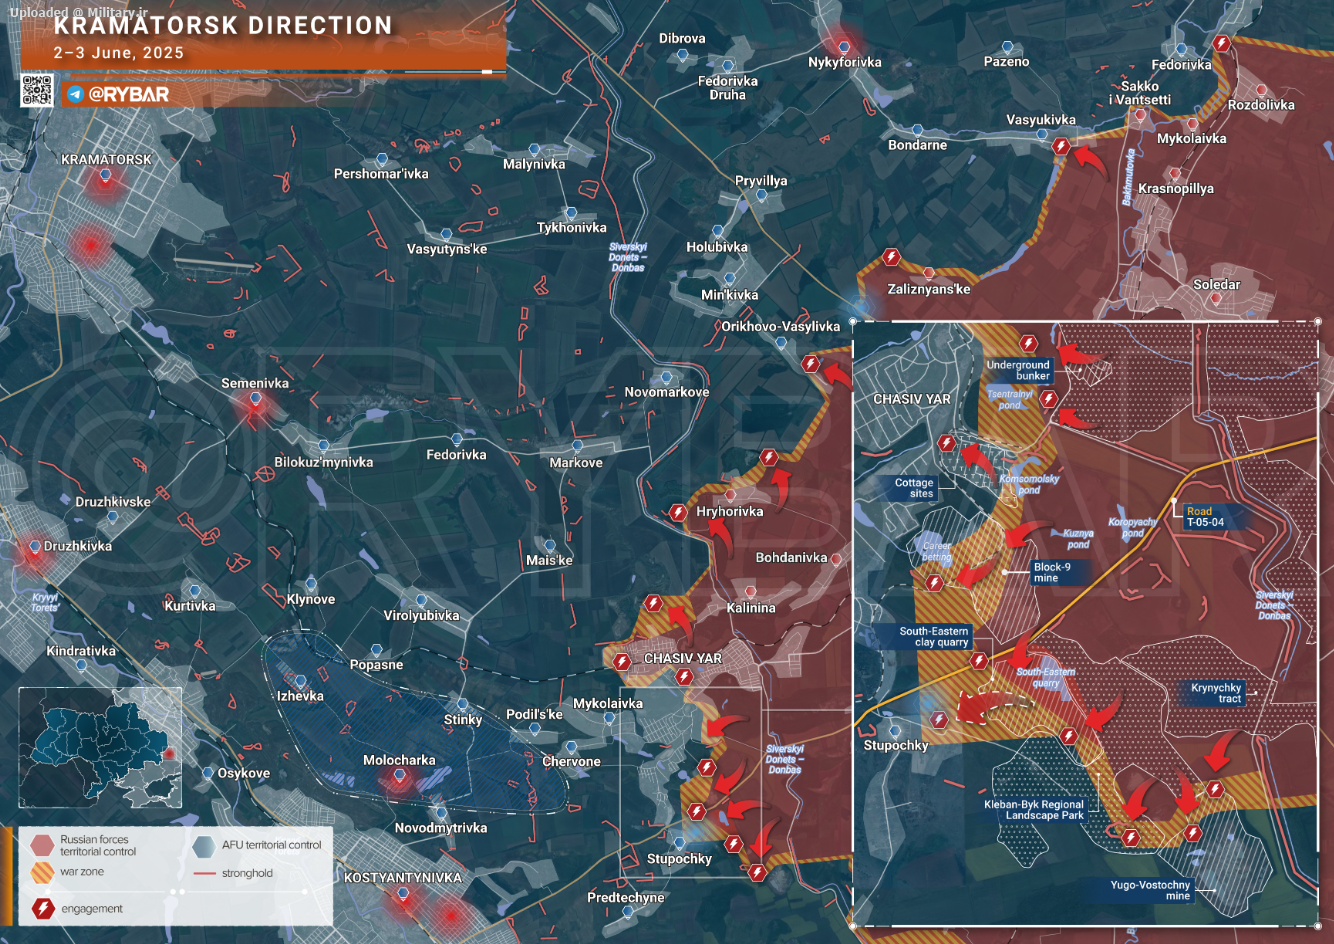Click the settlement marker above Pershomar'ivka
The height and width of the screenshot is (944, 1334).
click(381, 159)
